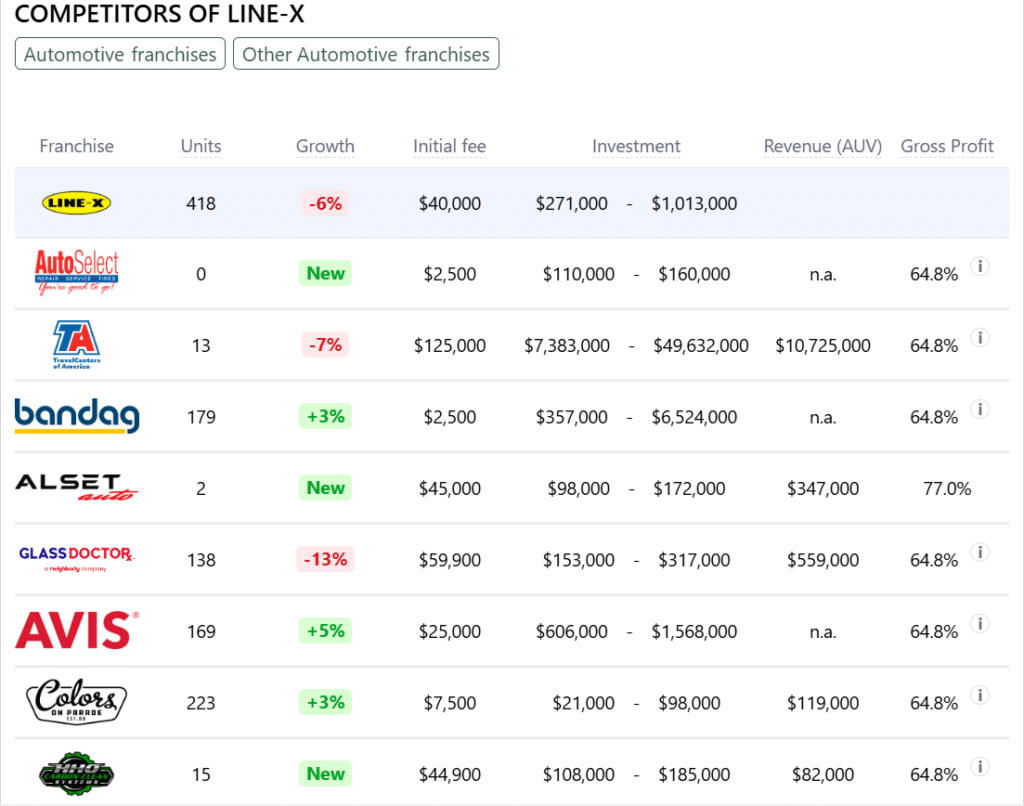Click info icon in HHO Carbon Clean row

pos(980,766)
